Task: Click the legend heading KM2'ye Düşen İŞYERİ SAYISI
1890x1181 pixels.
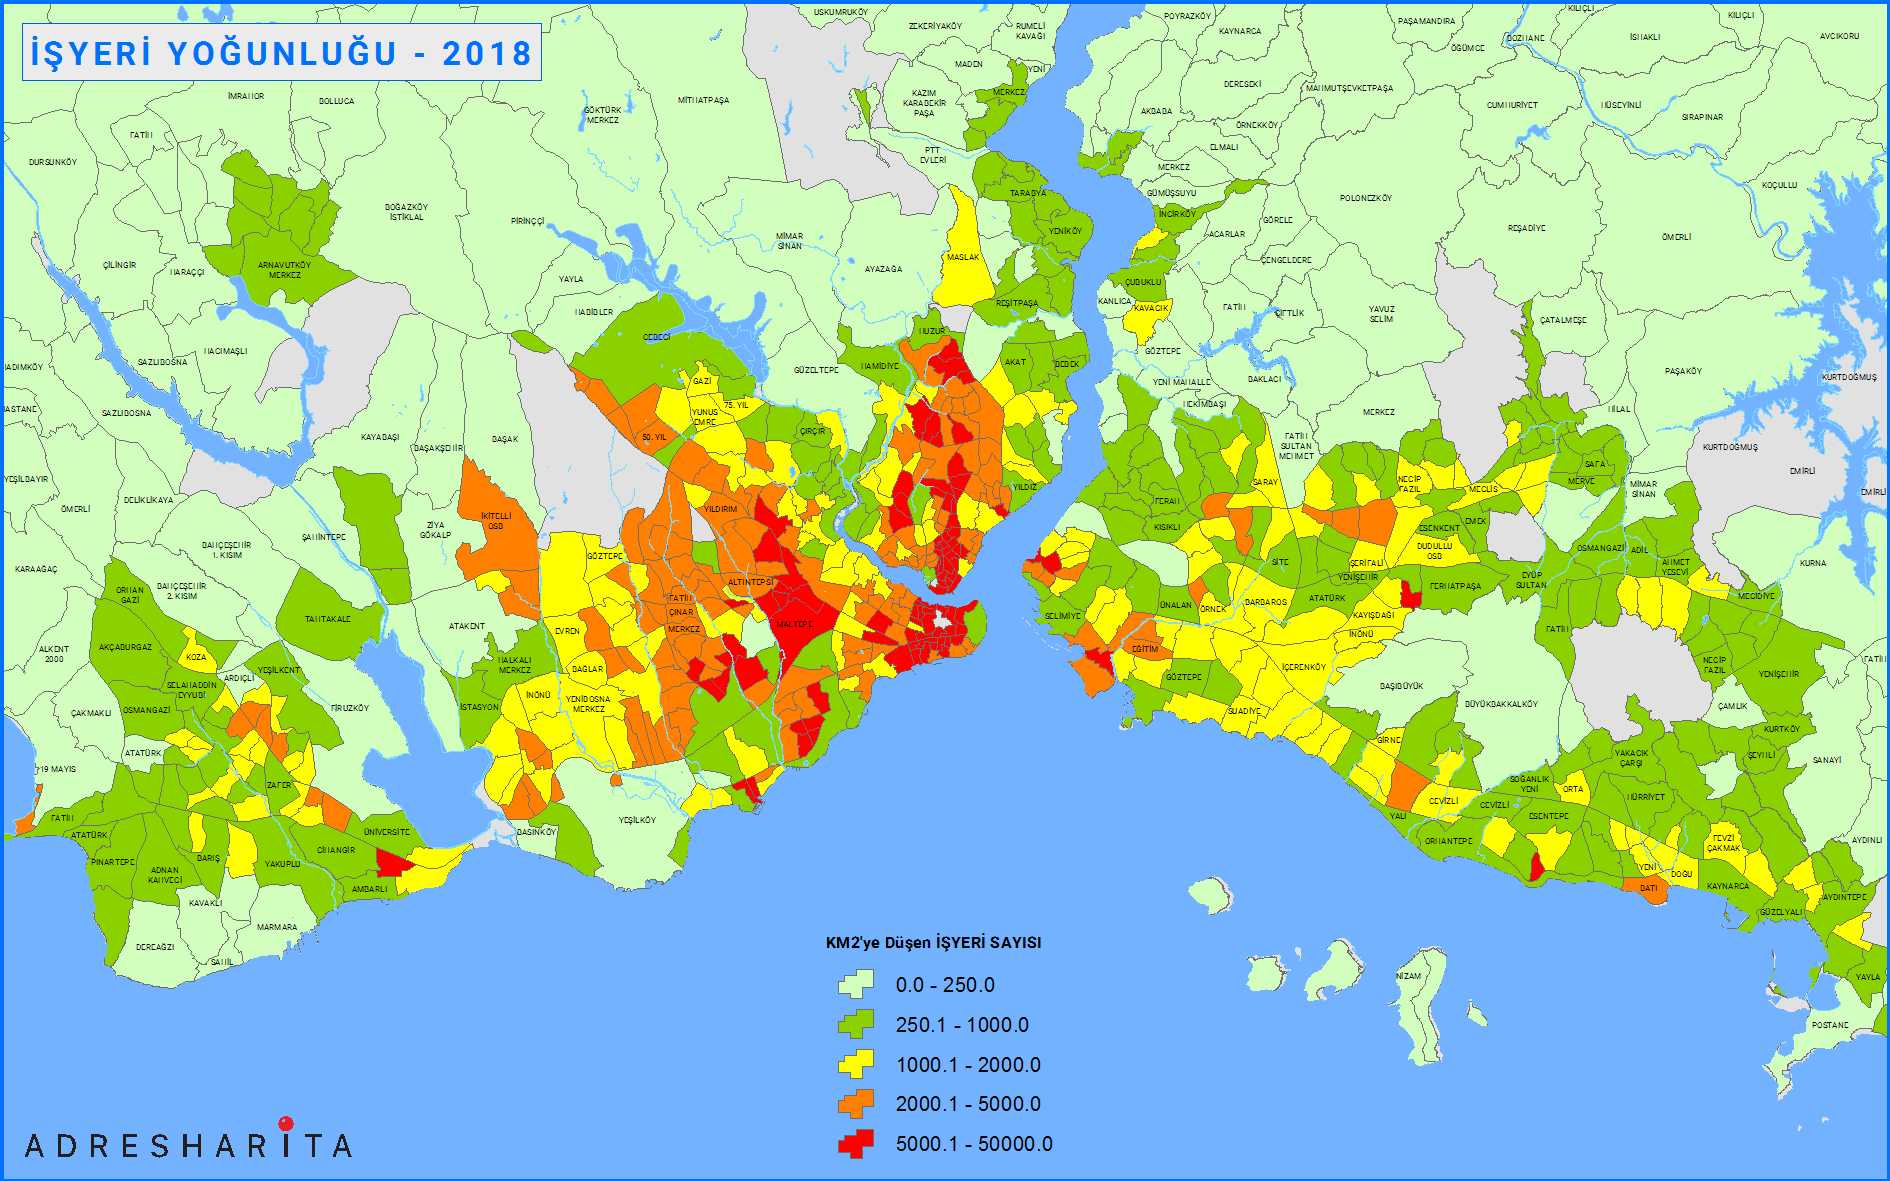Action: click(933, 943)
